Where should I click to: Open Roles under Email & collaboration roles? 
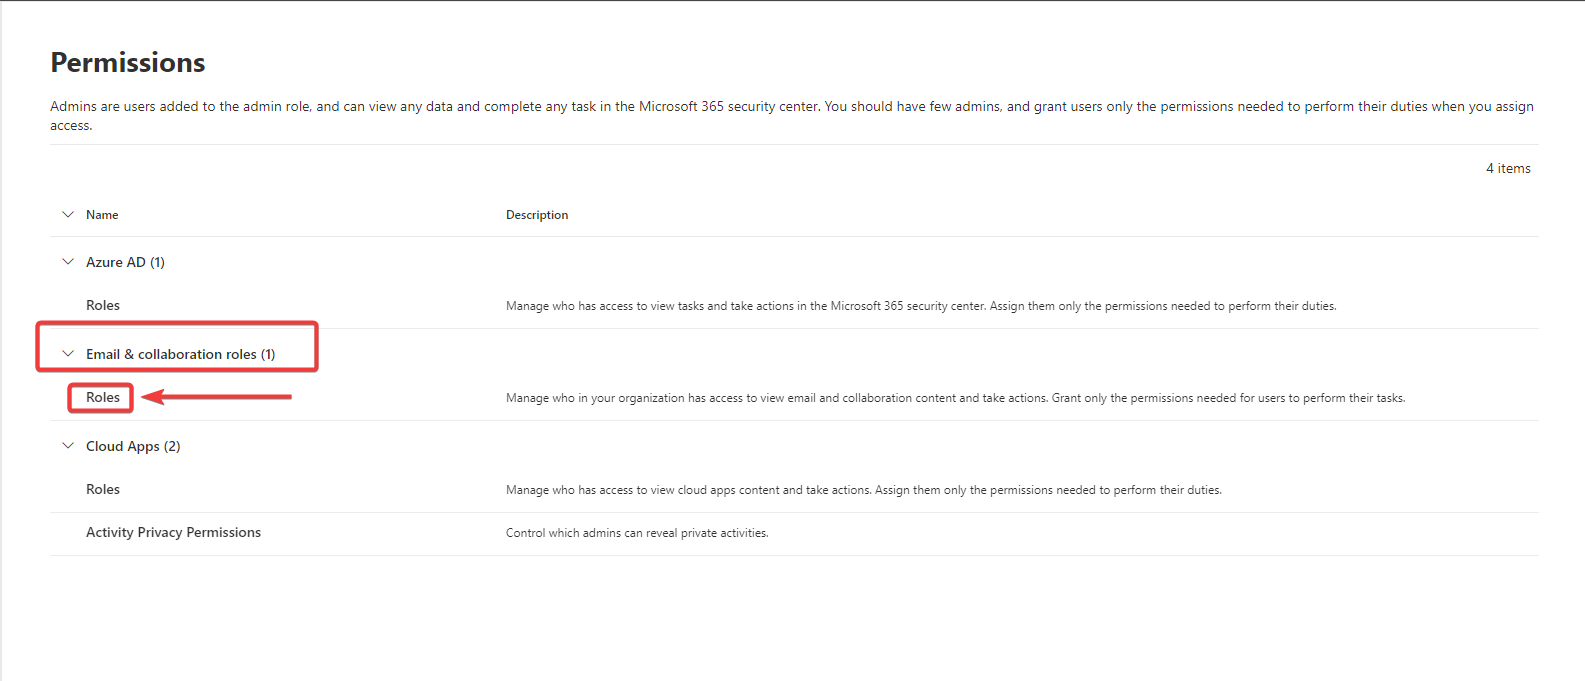point(103,398)
